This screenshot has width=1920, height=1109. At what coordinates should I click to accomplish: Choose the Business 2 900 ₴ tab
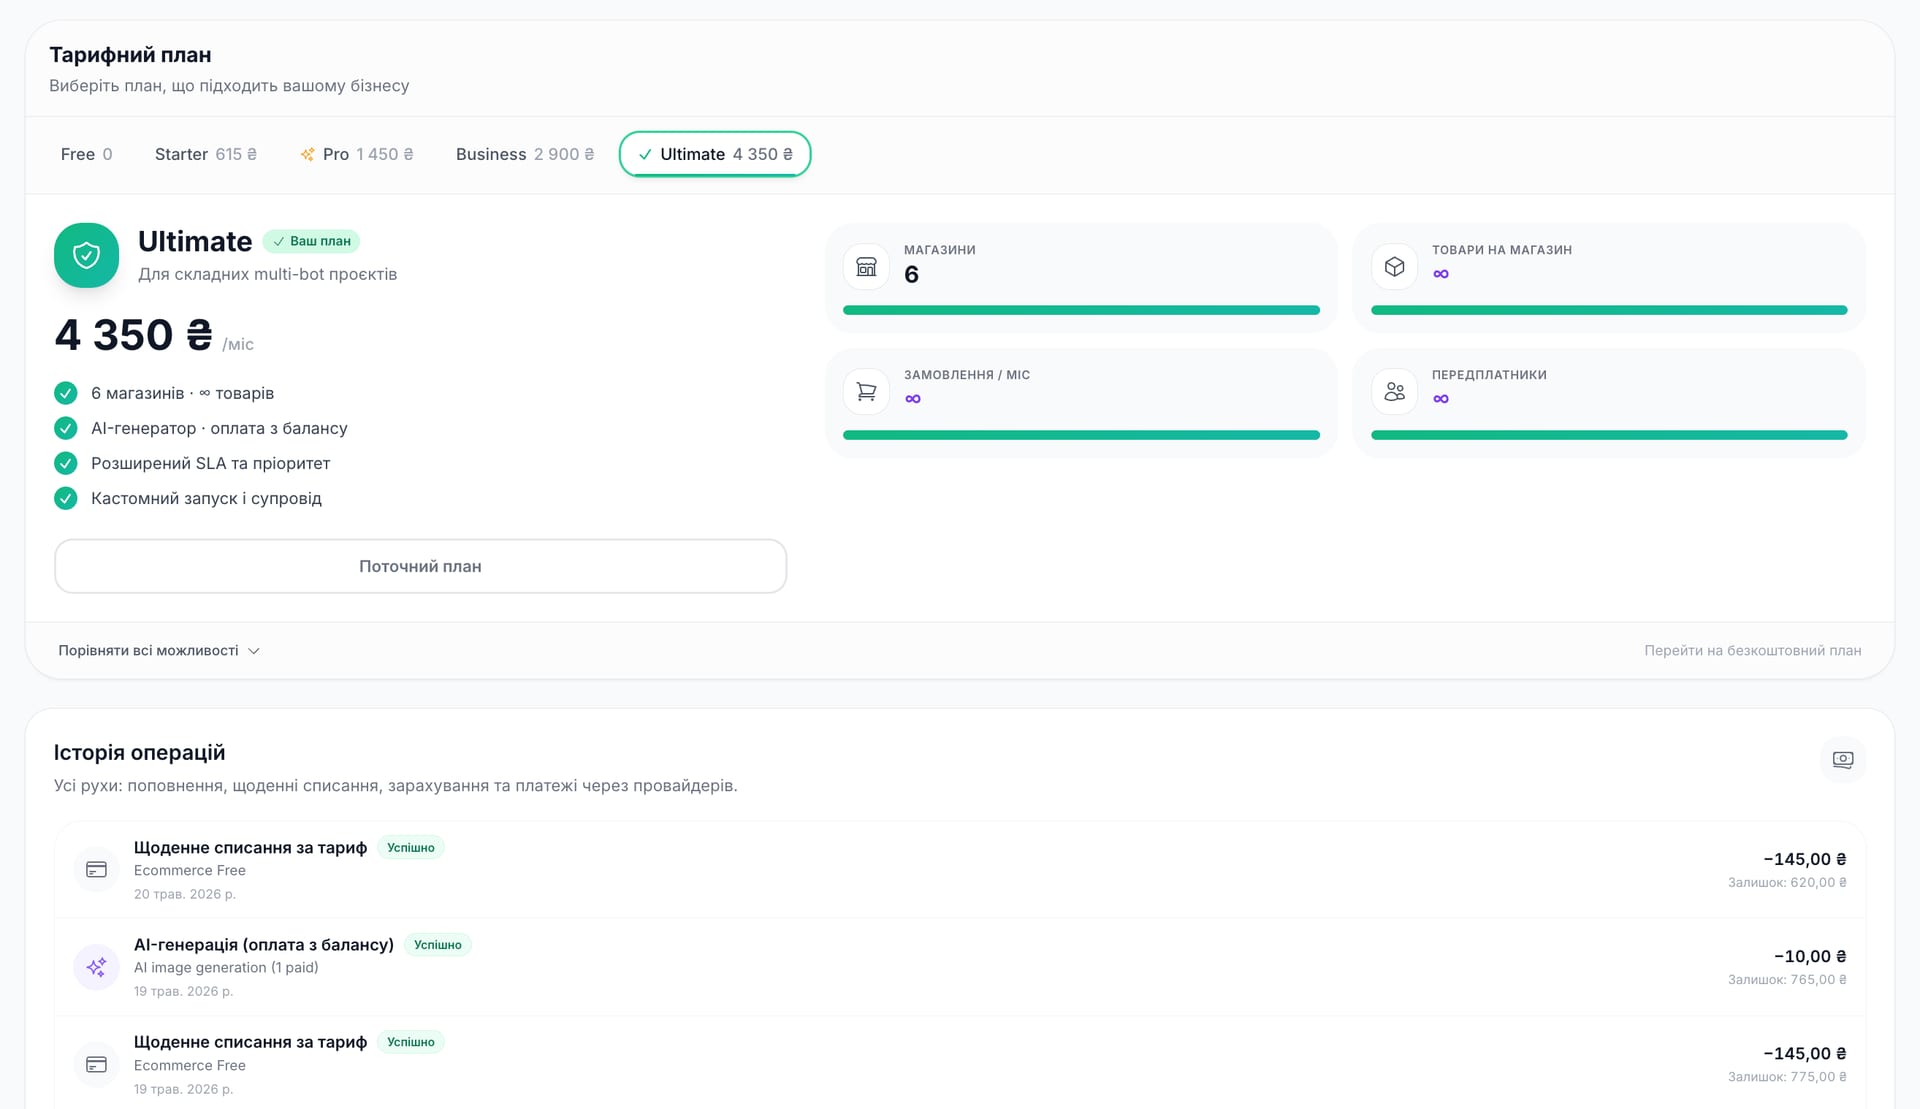(x=525, y=154)
